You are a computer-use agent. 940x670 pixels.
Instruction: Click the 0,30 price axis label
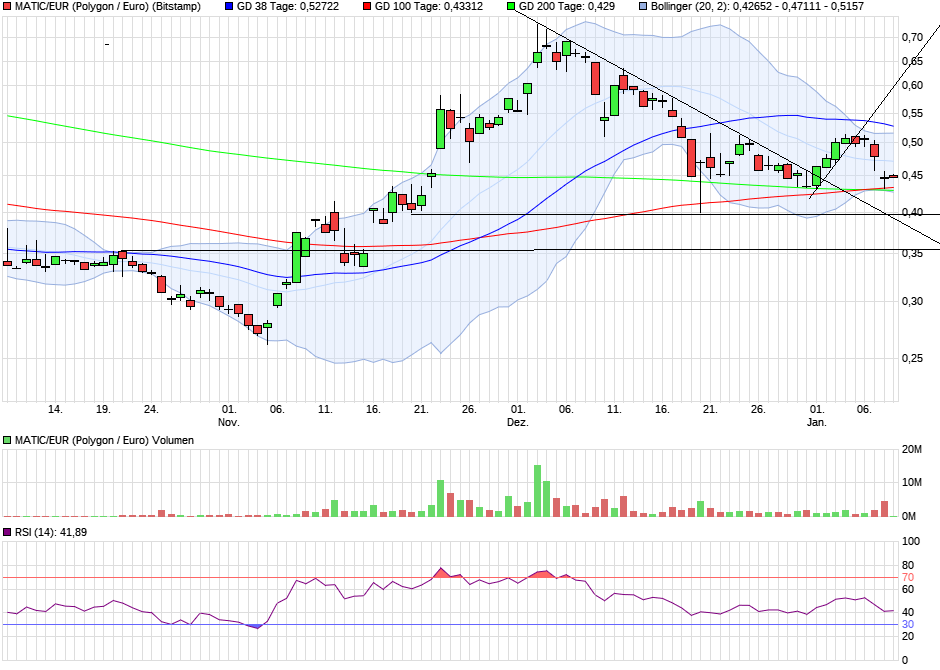(912, 301)
